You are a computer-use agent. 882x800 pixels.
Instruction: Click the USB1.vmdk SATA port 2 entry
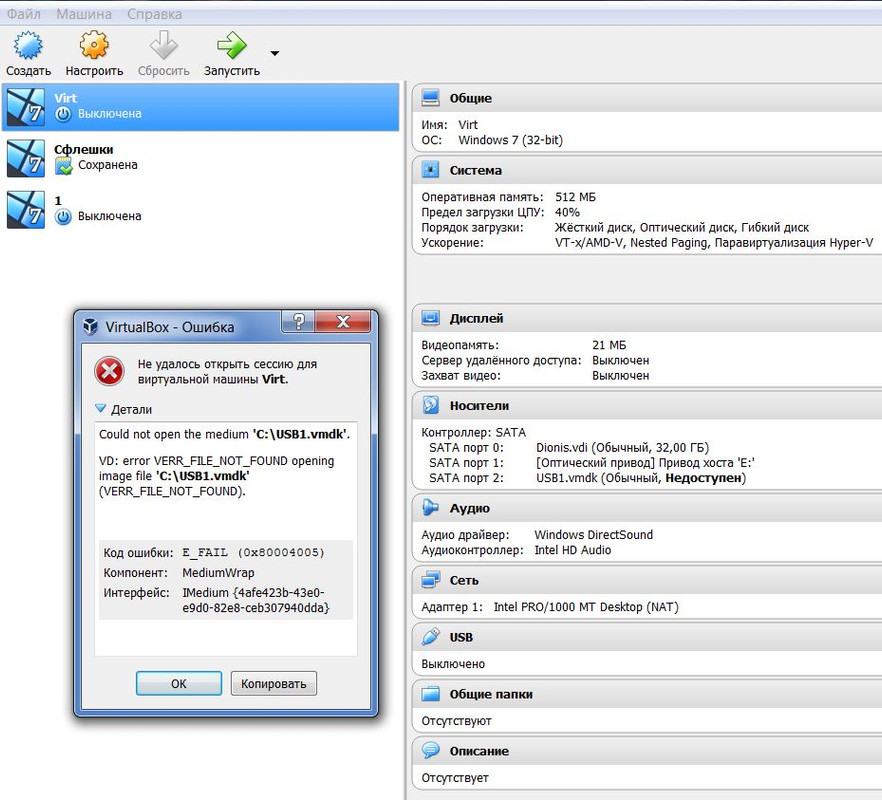click(641, 478)
